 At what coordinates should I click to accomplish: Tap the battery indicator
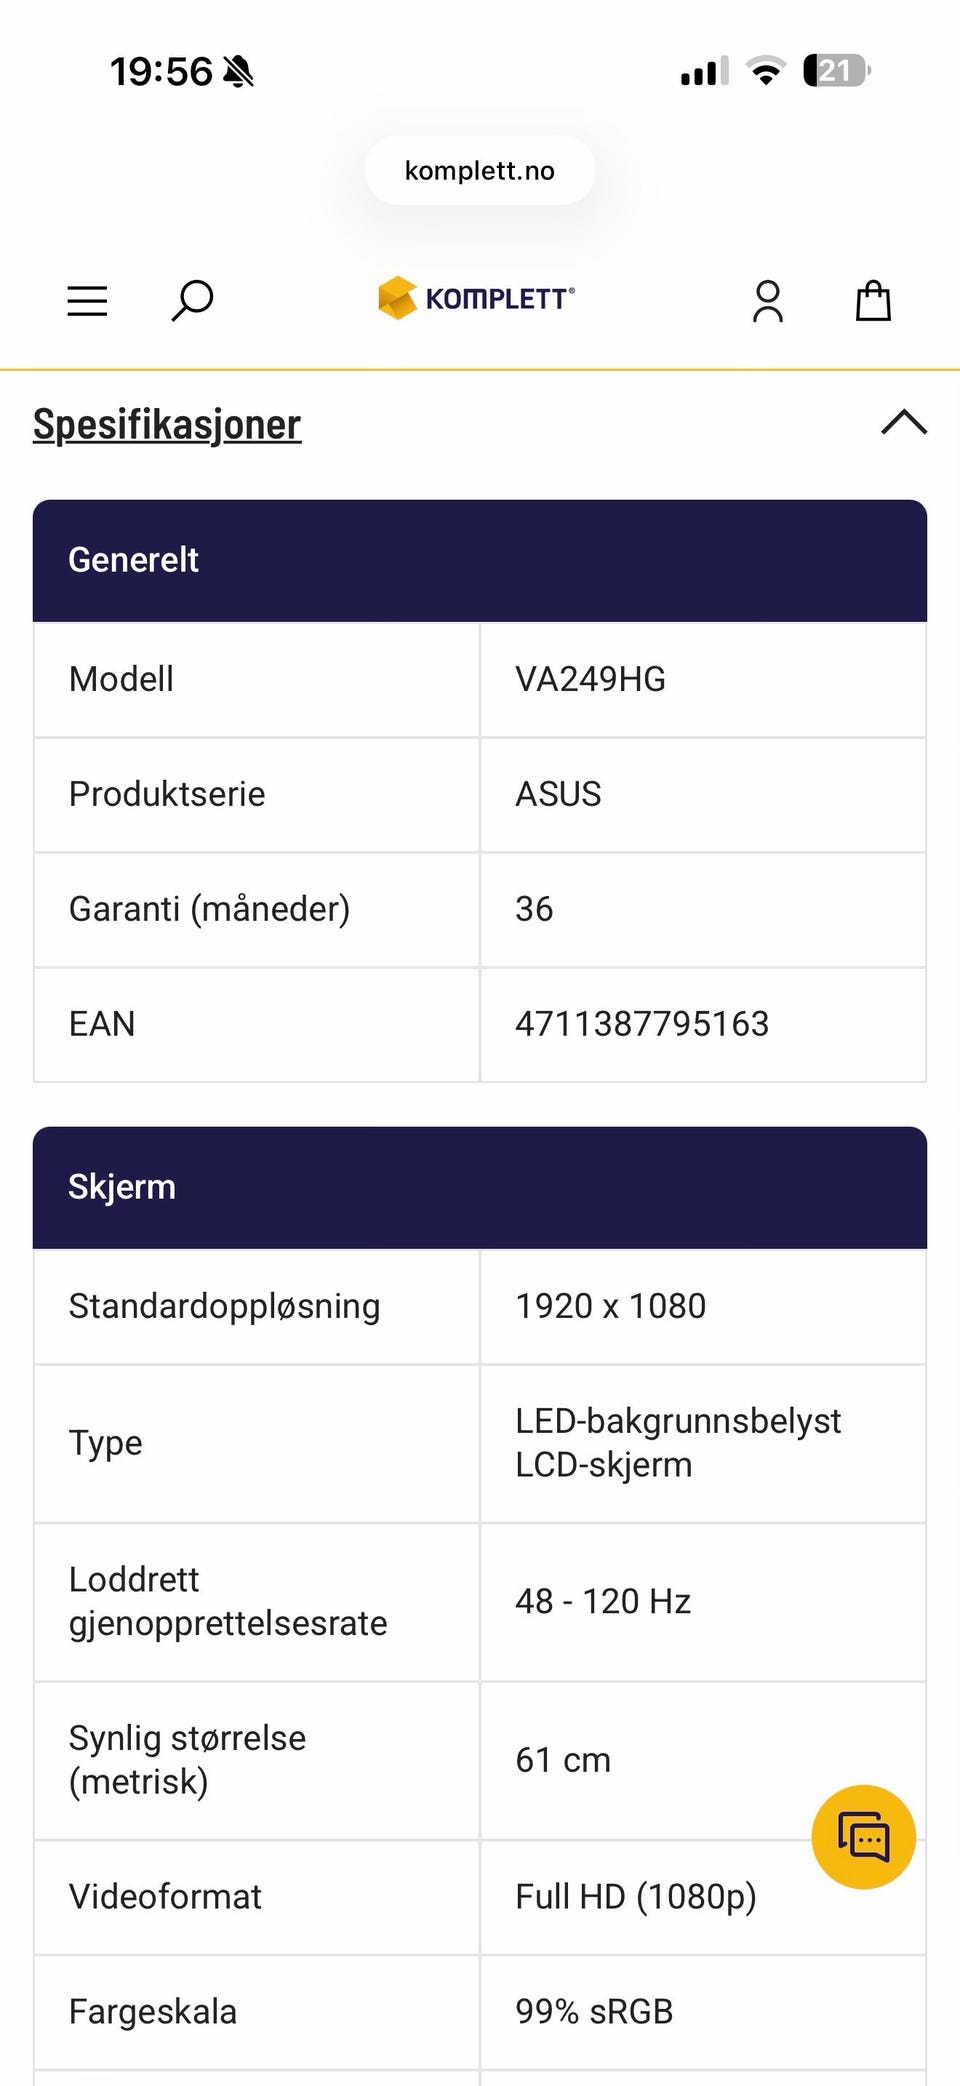pos(837,71)
